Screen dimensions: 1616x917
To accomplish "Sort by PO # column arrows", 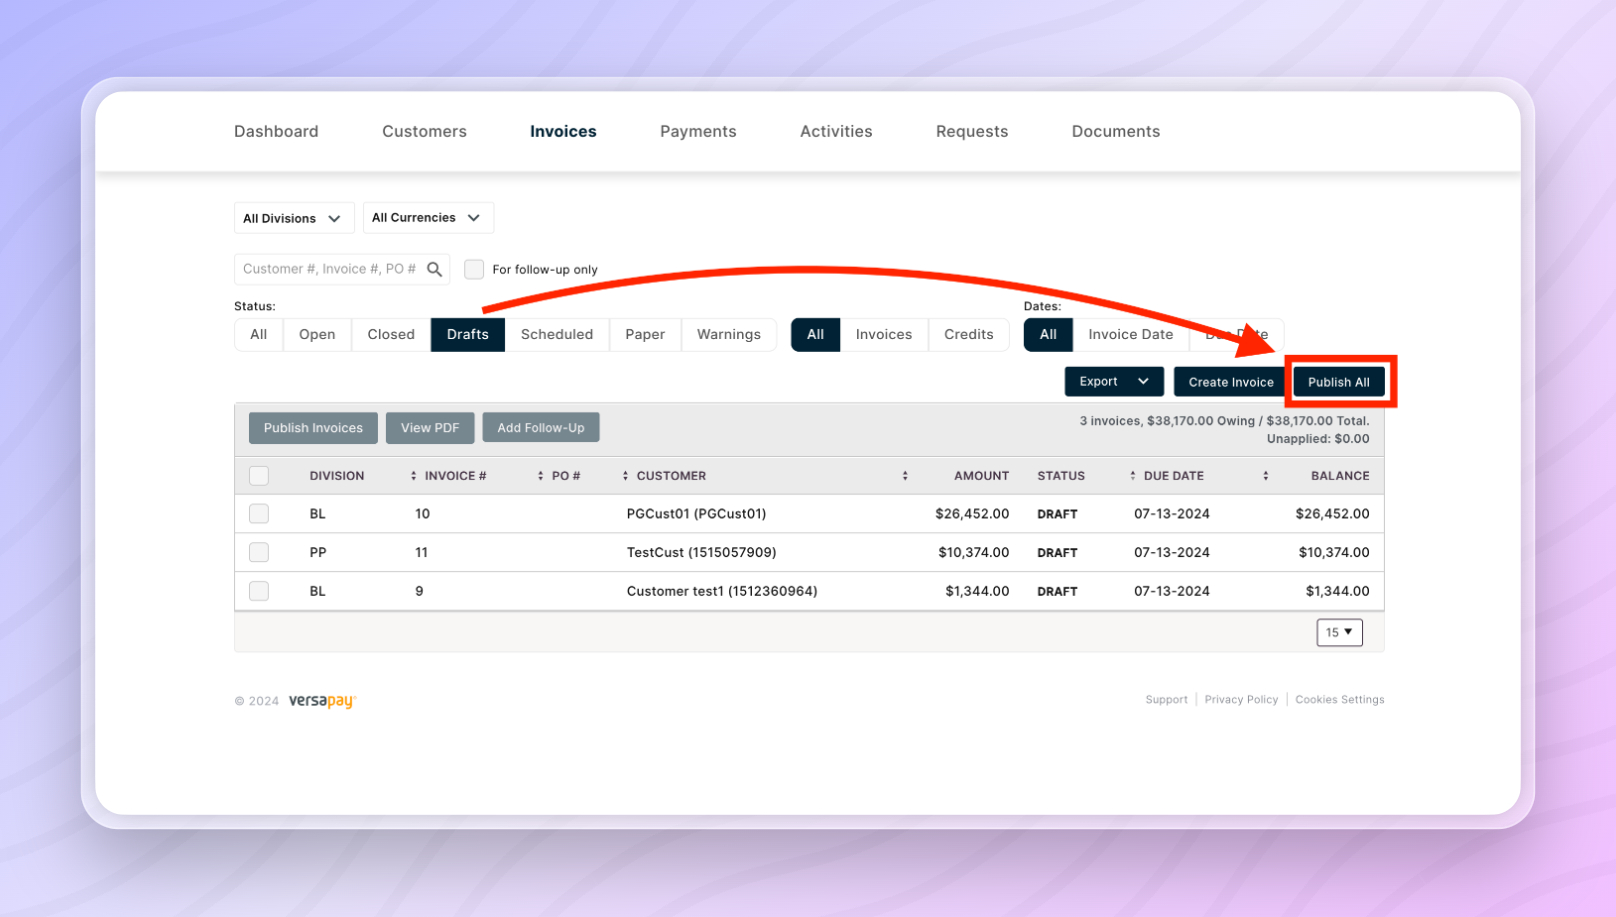I will coord(625,476).
